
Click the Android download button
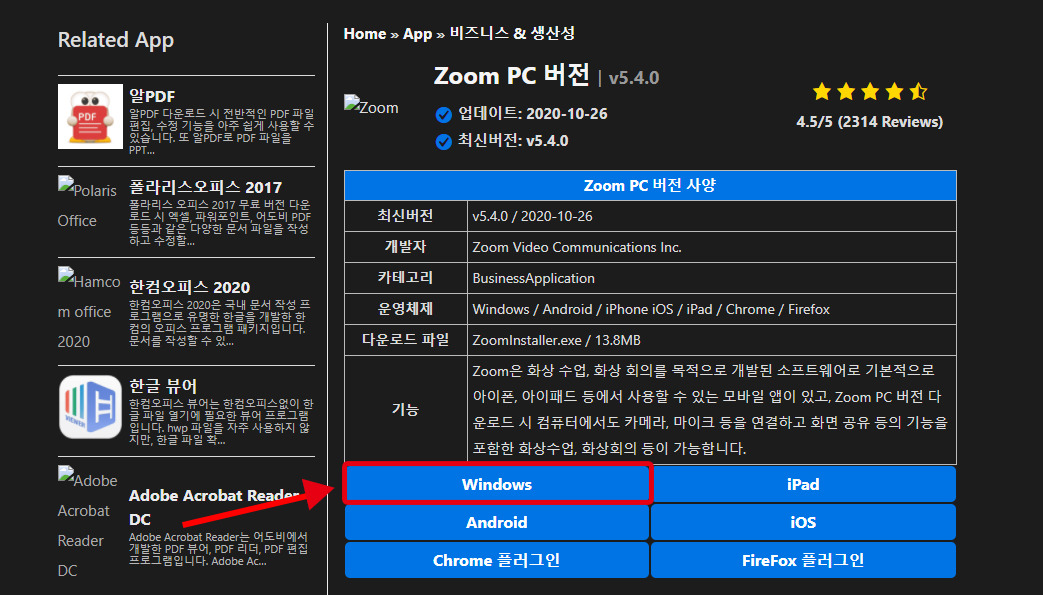(x=497, y=522)
